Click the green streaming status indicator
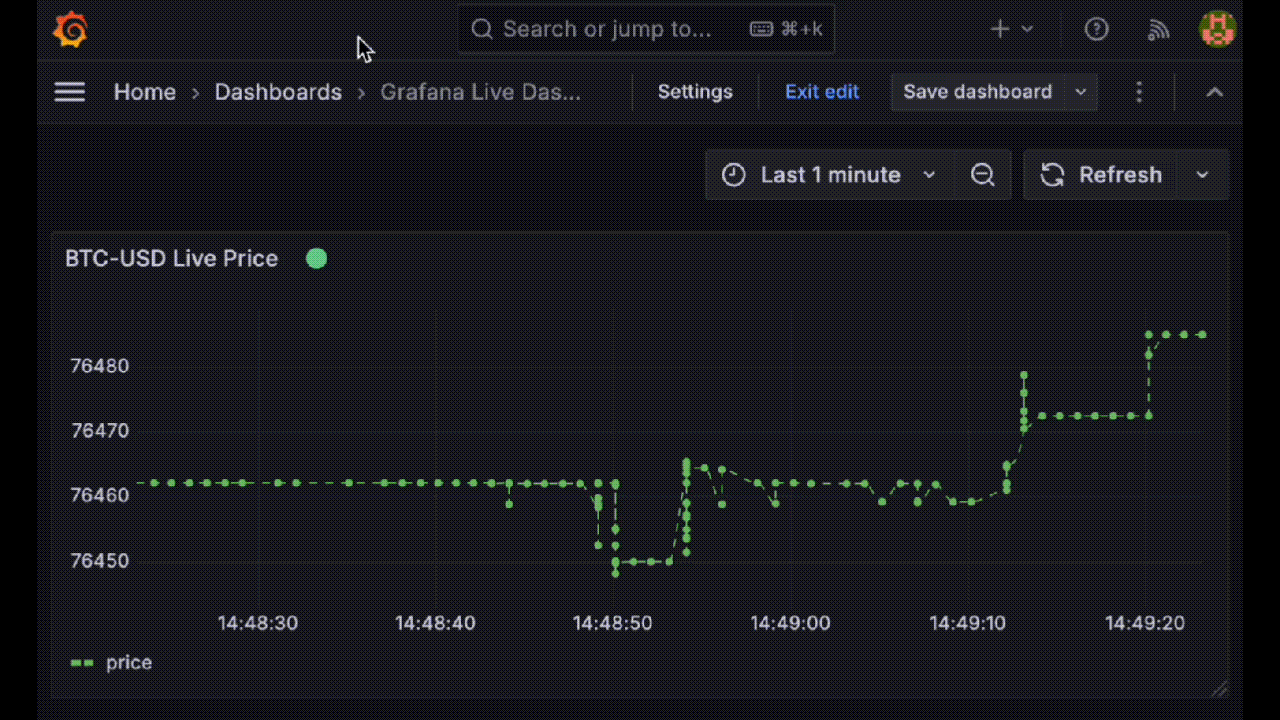This screenshot has height=720, width=1280. pos(316,258)
